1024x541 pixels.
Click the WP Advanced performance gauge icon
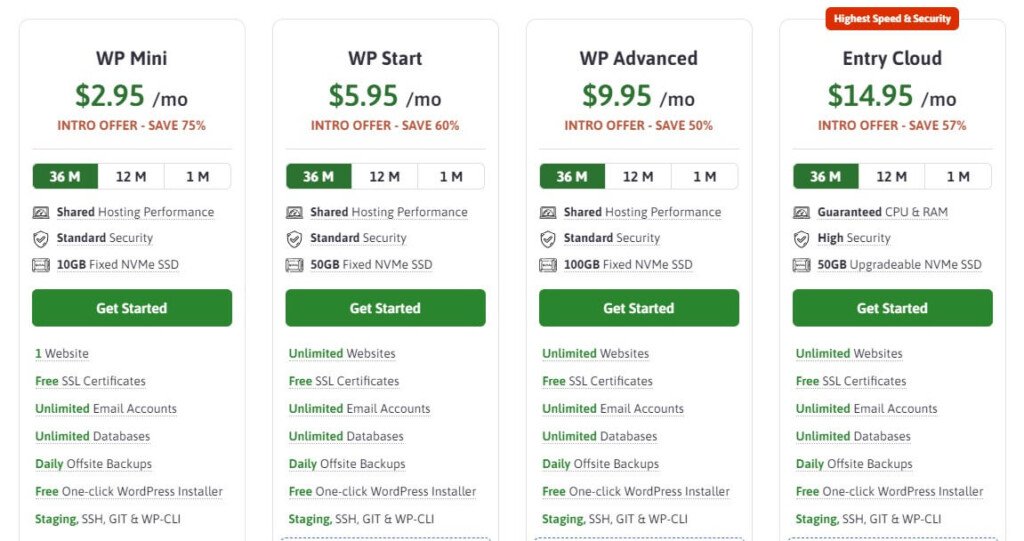coord(548,212)
